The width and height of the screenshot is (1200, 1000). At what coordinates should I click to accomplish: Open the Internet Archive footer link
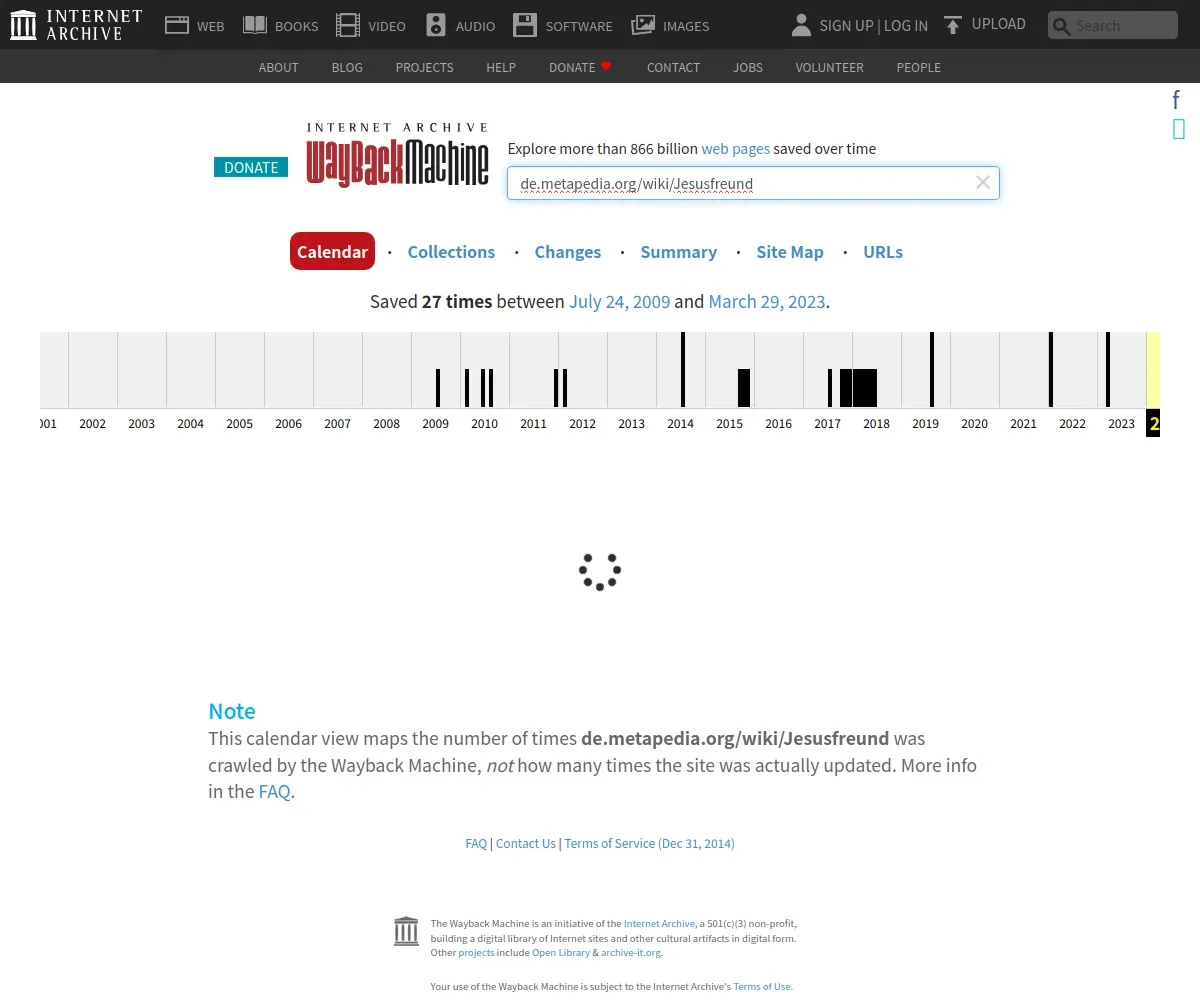(x=659, y=924)
